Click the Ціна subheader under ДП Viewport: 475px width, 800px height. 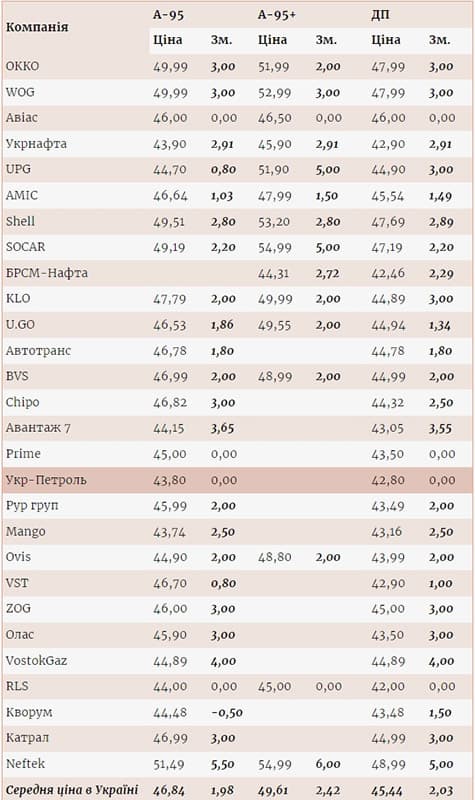(385, 40)
